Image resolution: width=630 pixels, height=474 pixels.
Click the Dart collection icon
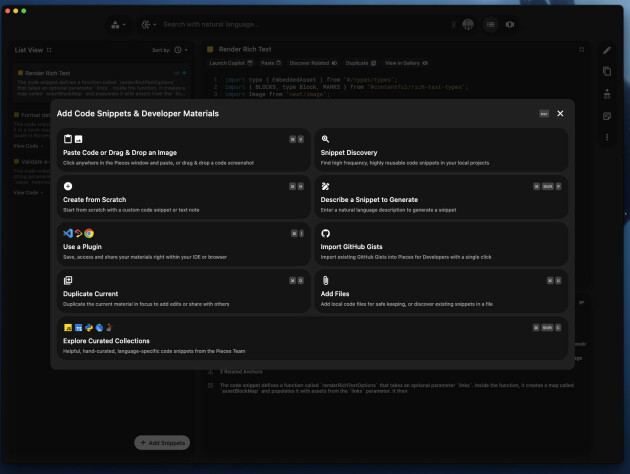[x=99, y=327]
